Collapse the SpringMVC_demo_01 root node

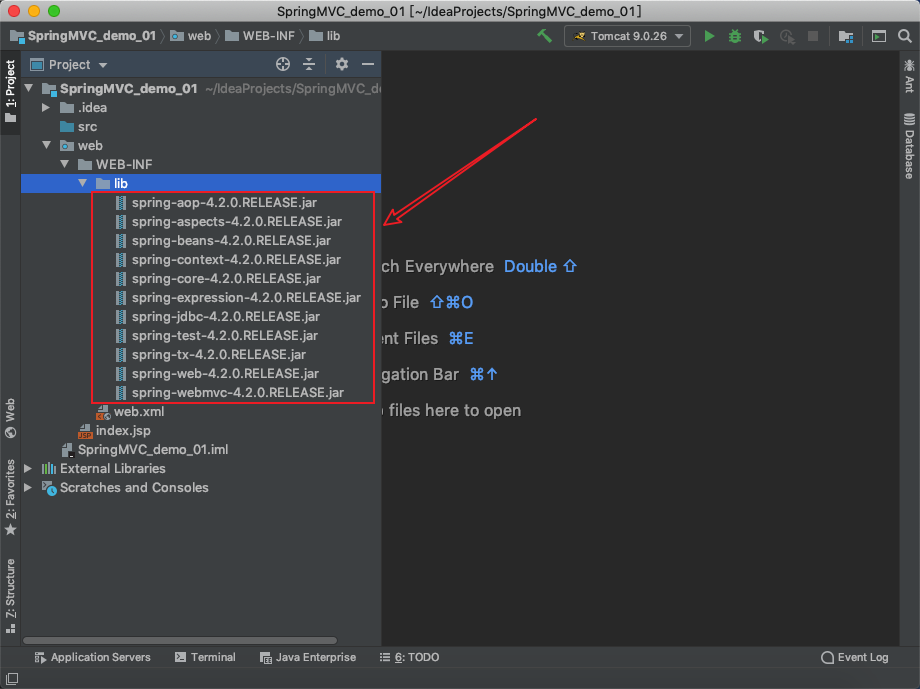pyautogui.click(x=29, y=89)
